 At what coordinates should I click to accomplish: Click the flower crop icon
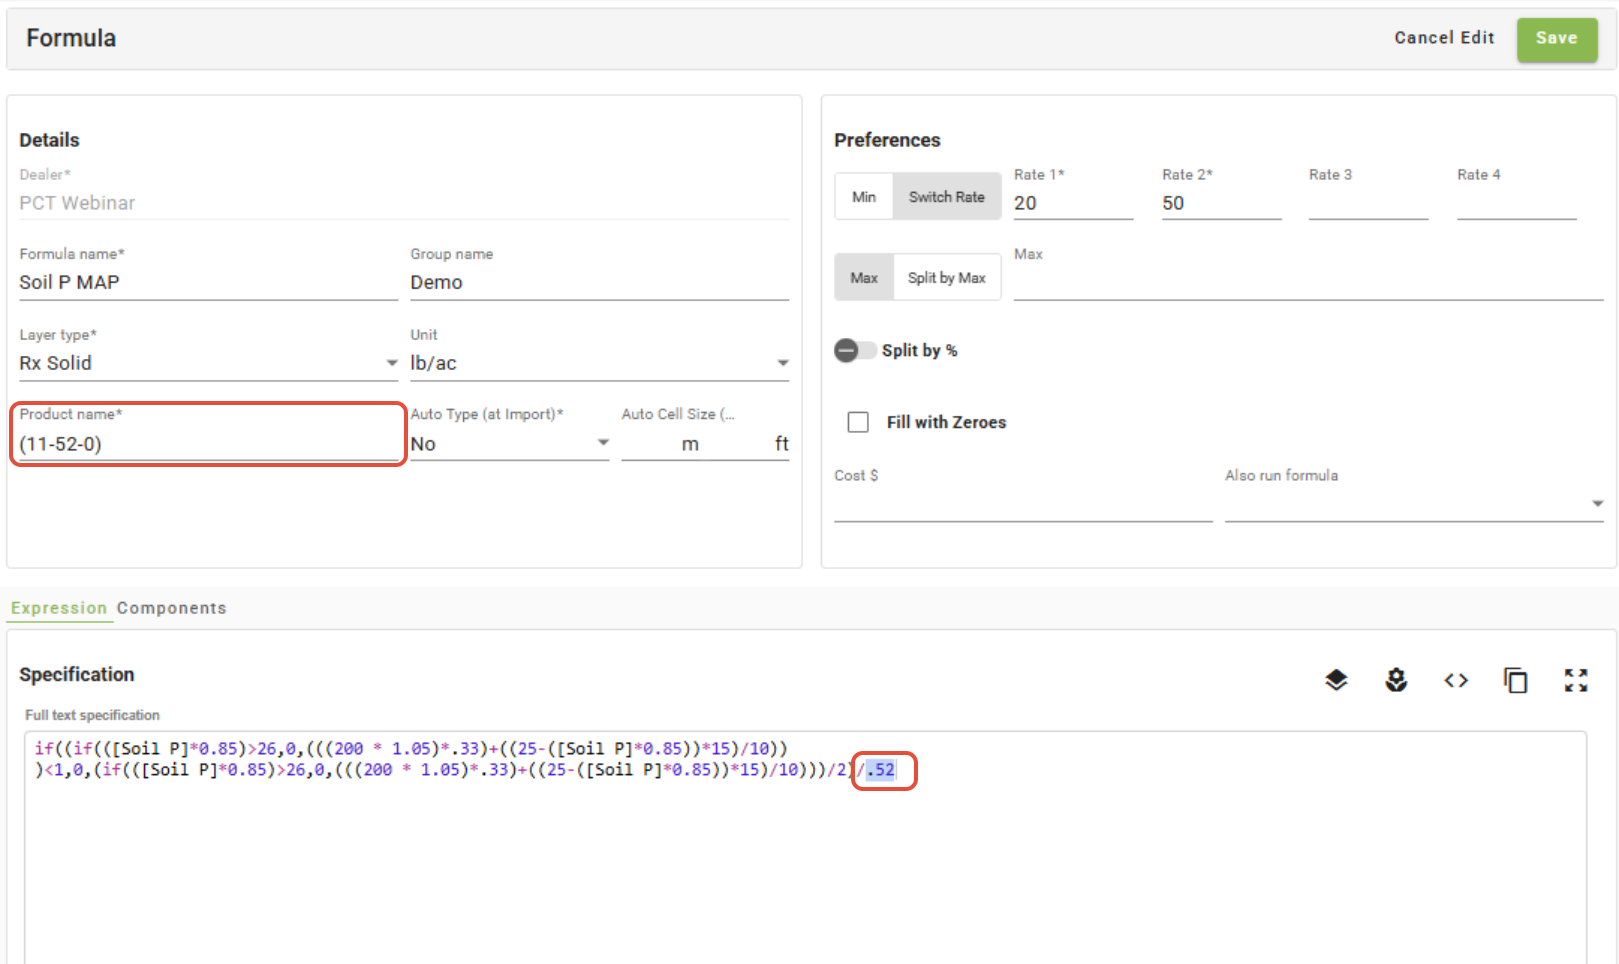point(1396,681)
